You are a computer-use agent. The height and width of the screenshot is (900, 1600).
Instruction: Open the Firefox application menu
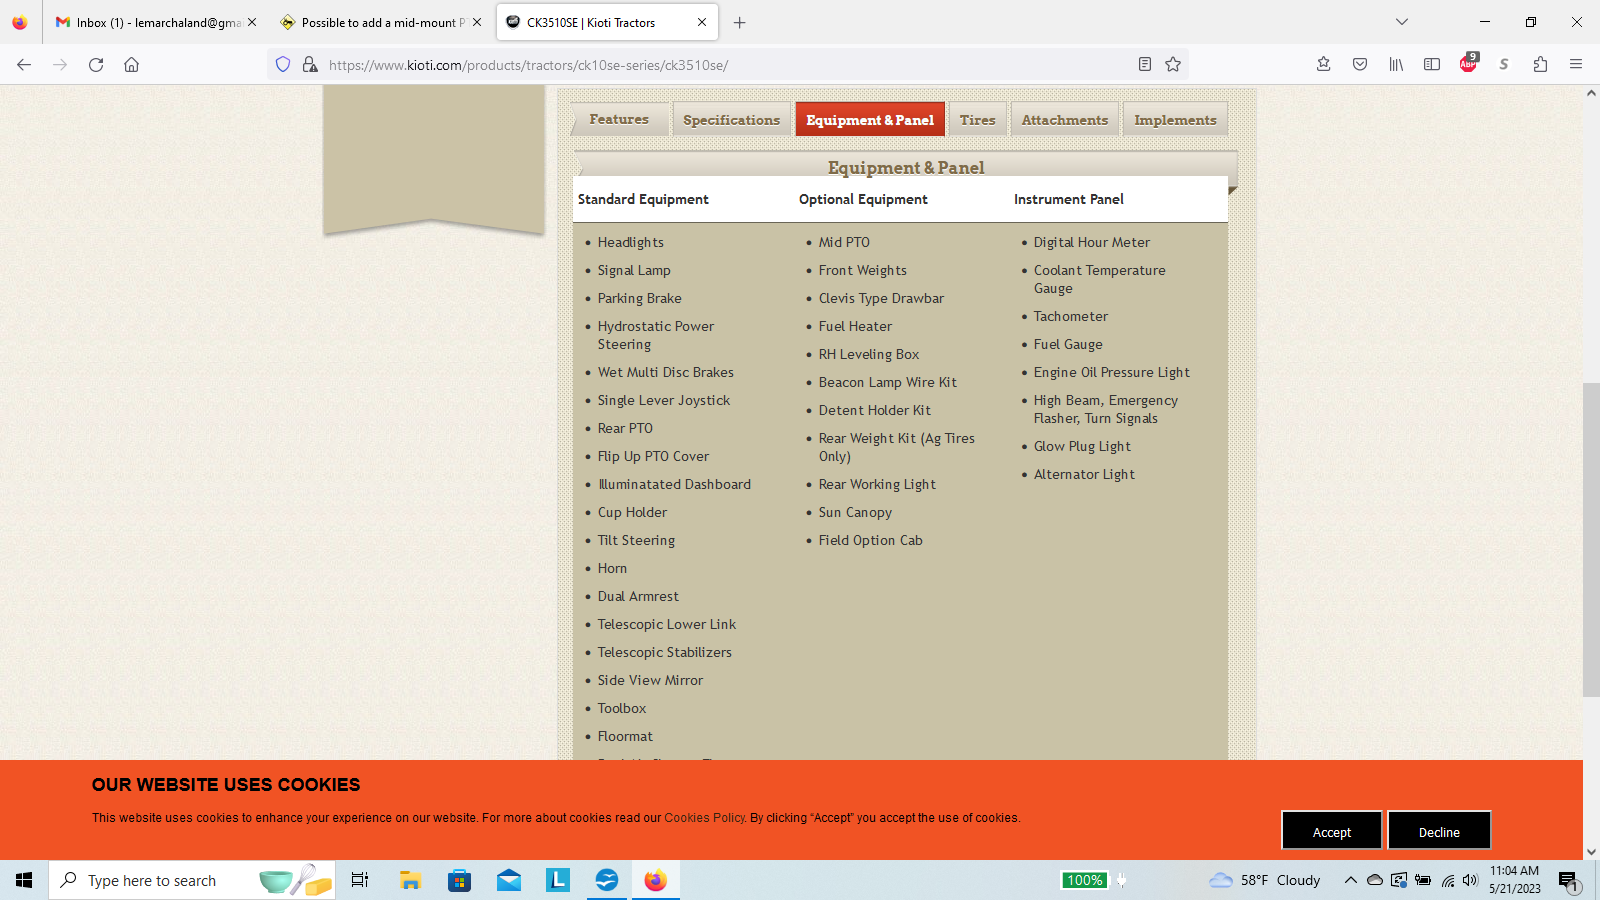click(1576, 65)
